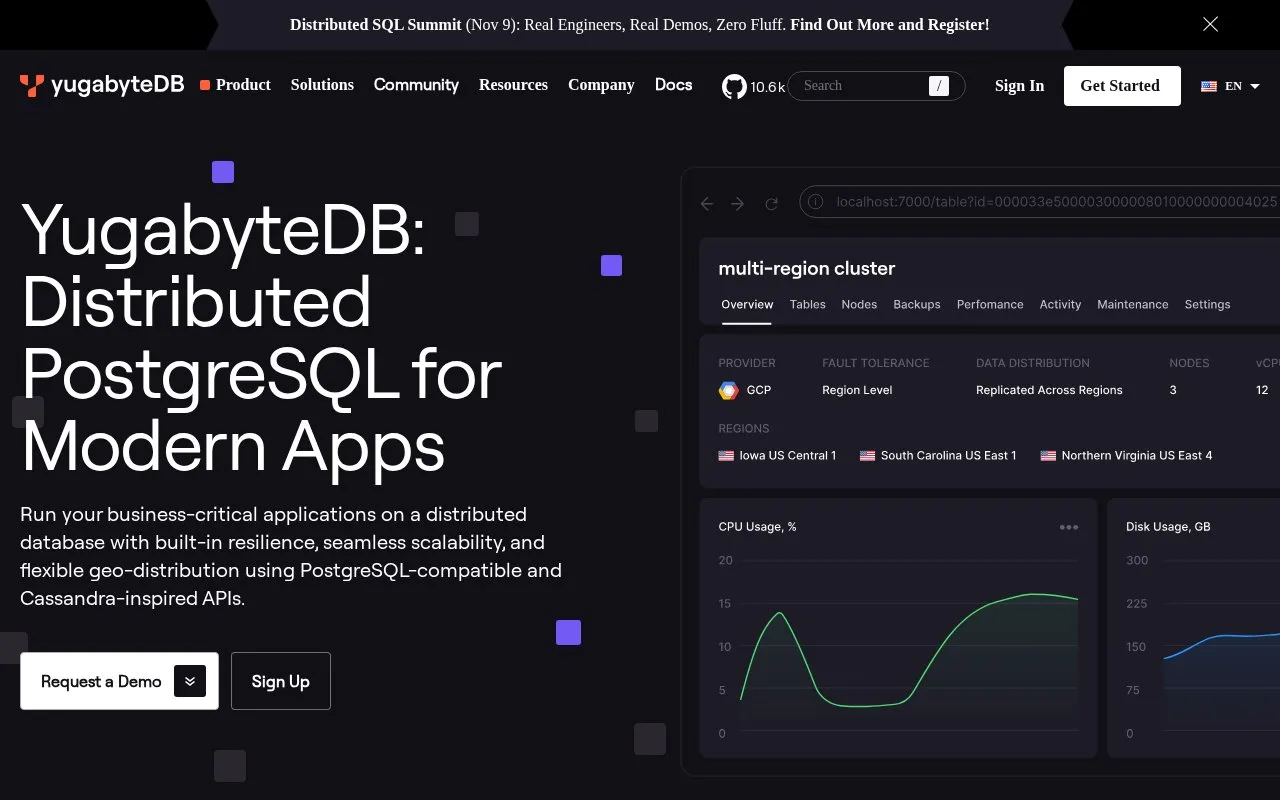Click Replicated Across Regions text

(x=1049, y=390)
